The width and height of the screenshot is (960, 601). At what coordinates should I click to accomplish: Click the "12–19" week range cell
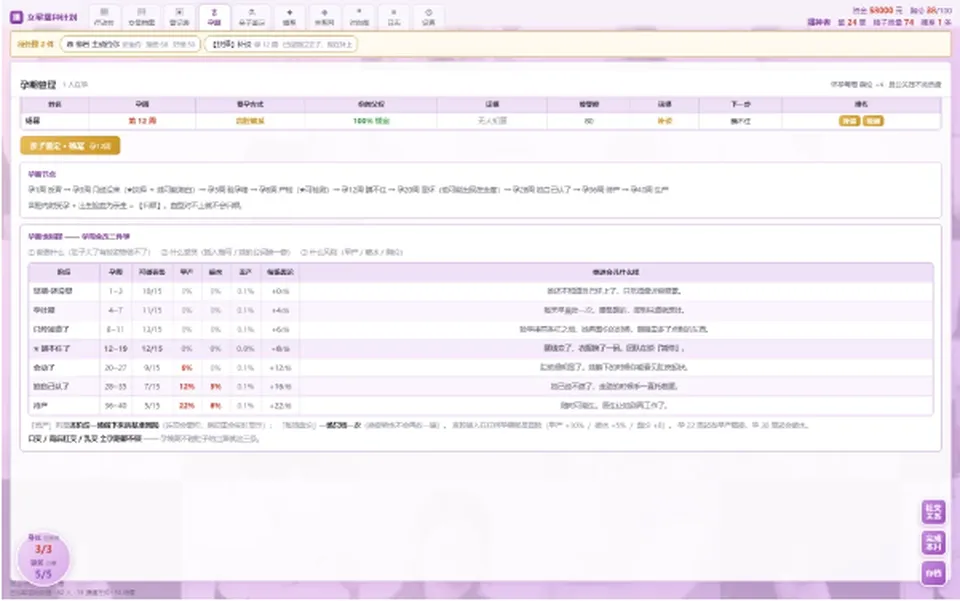point(116,348)
